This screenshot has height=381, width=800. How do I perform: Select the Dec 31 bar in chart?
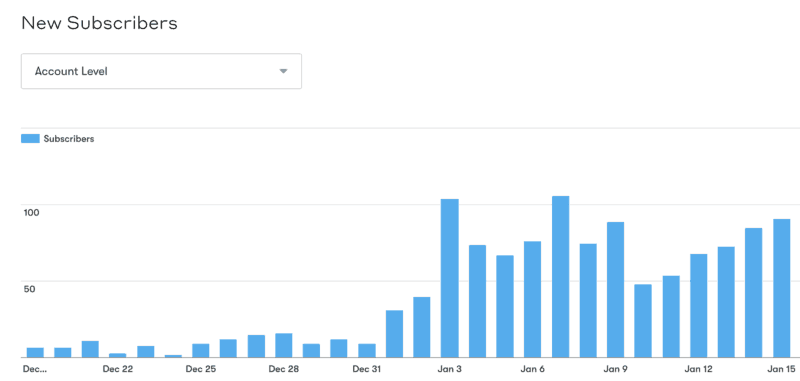tap(367, 351)
